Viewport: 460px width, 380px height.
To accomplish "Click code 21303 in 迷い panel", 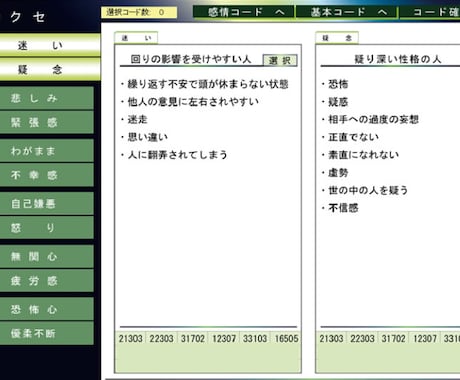I will pos(130,339).
